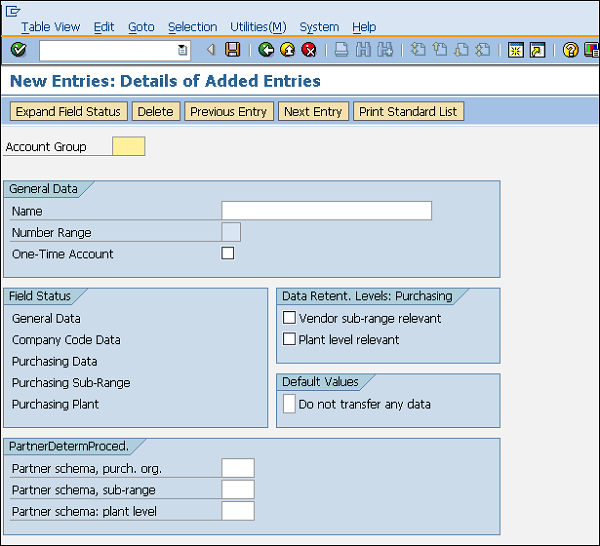Screen dimensions: 600x546
Task: Click the red Cancel icon
Action: tap(309, 50)
